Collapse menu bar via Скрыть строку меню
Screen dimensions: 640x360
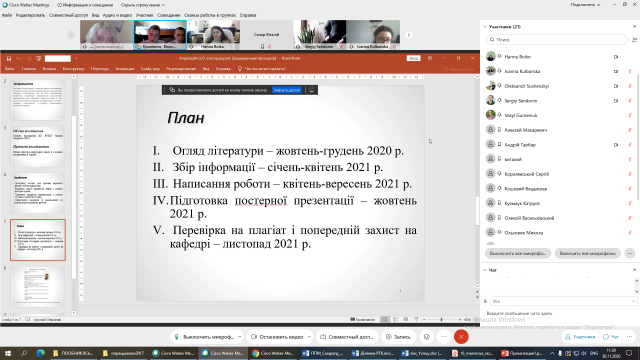[x=143, y=5]
